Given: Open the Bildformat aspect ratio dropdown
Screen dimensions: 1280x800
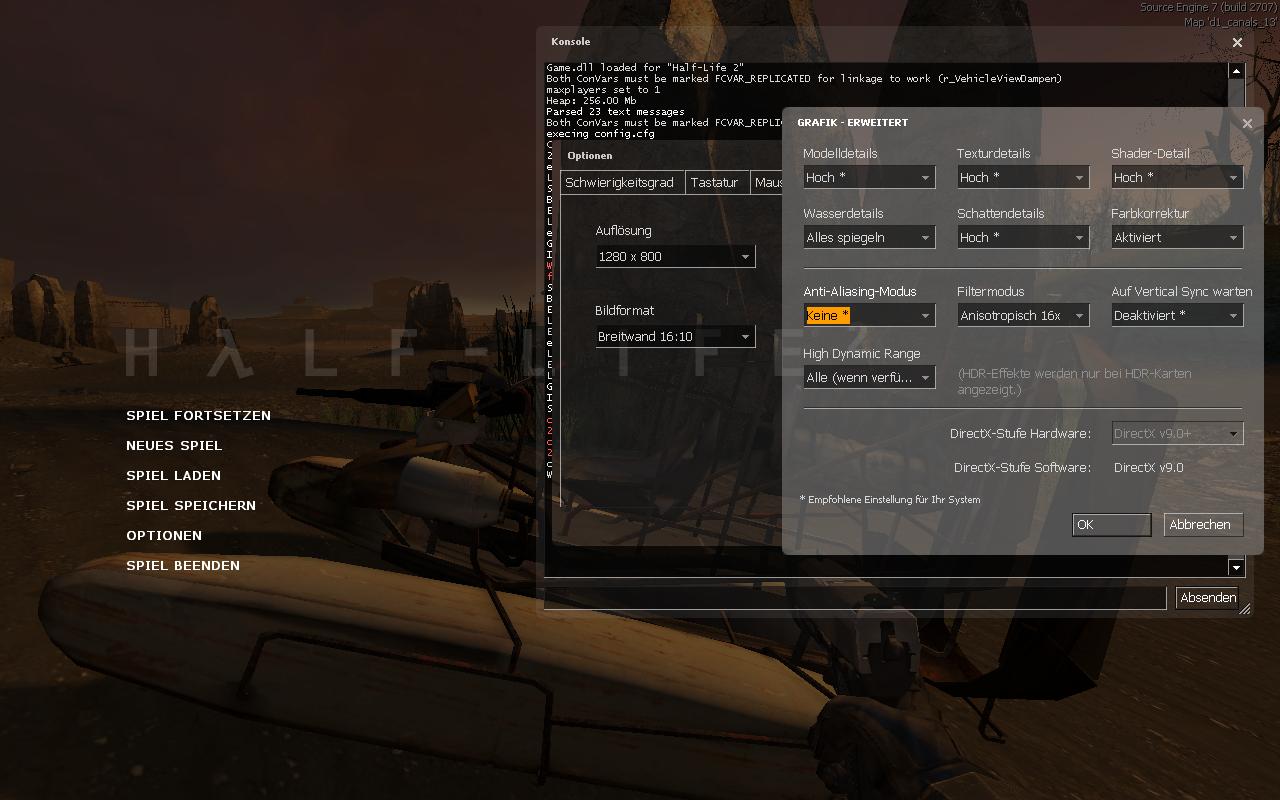Looking at the screenshot, I should (x=675, y=336).
